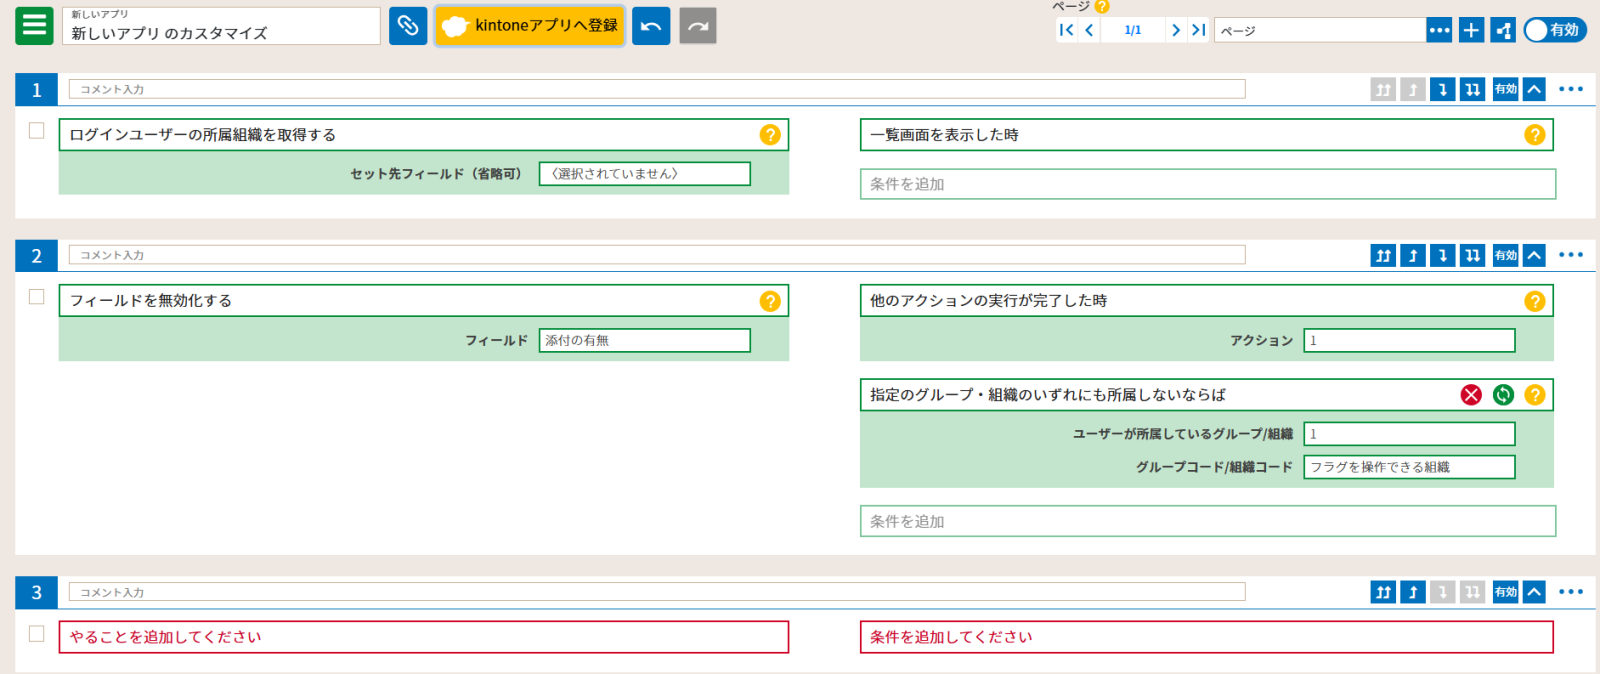The height and width of the screenshot is (674, 1600).
Task: Open row 2's three-dot more menu
Action: coord(1571,256)
